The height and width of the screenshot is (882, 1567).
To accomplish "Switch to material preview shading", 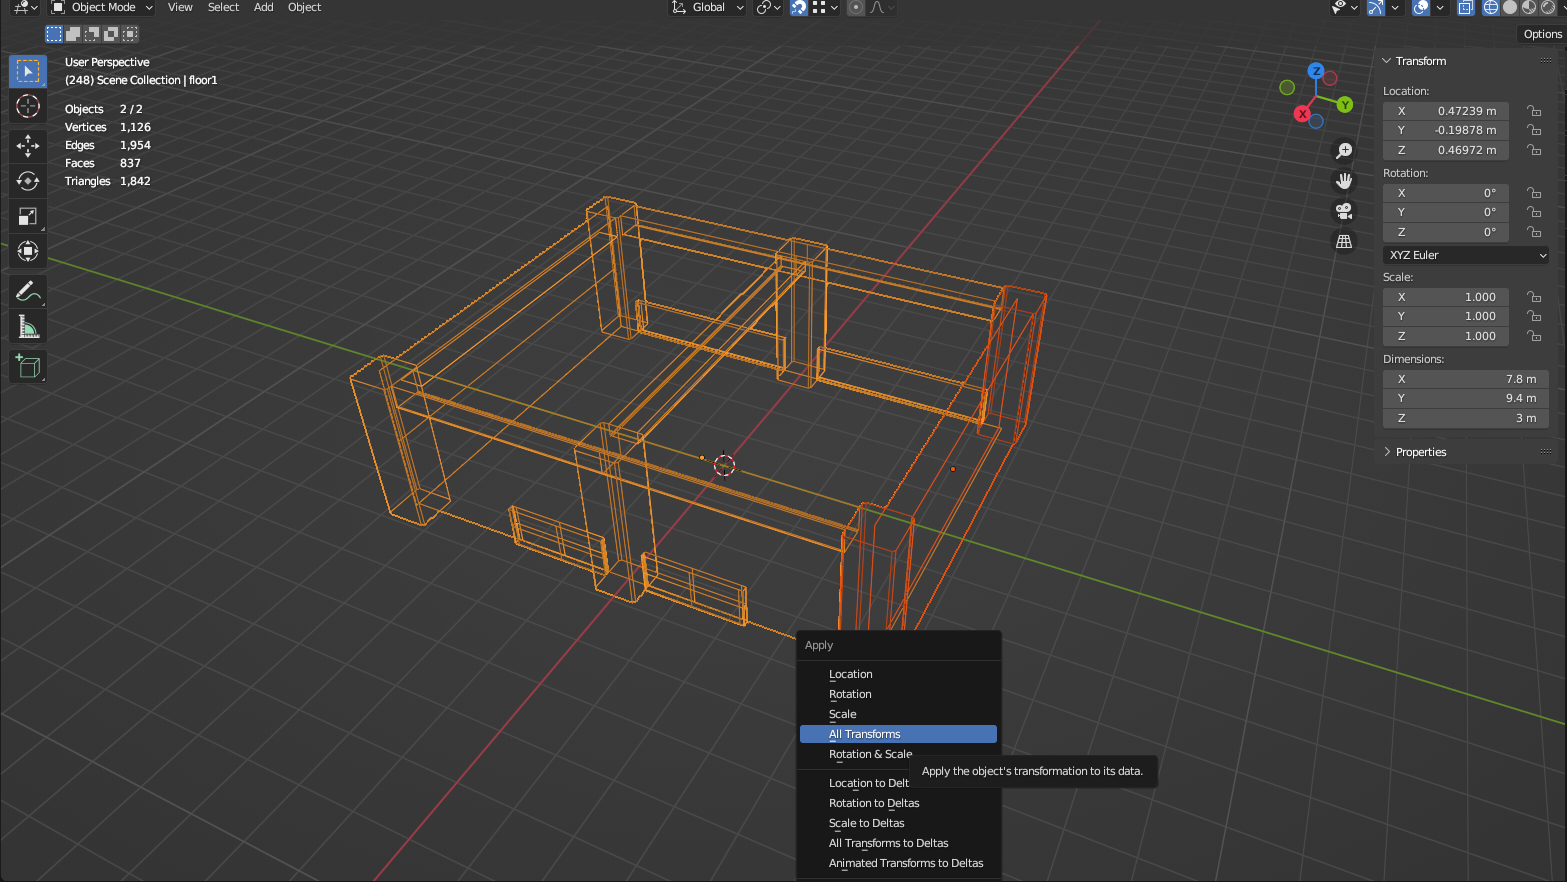I will (1529, 7).
